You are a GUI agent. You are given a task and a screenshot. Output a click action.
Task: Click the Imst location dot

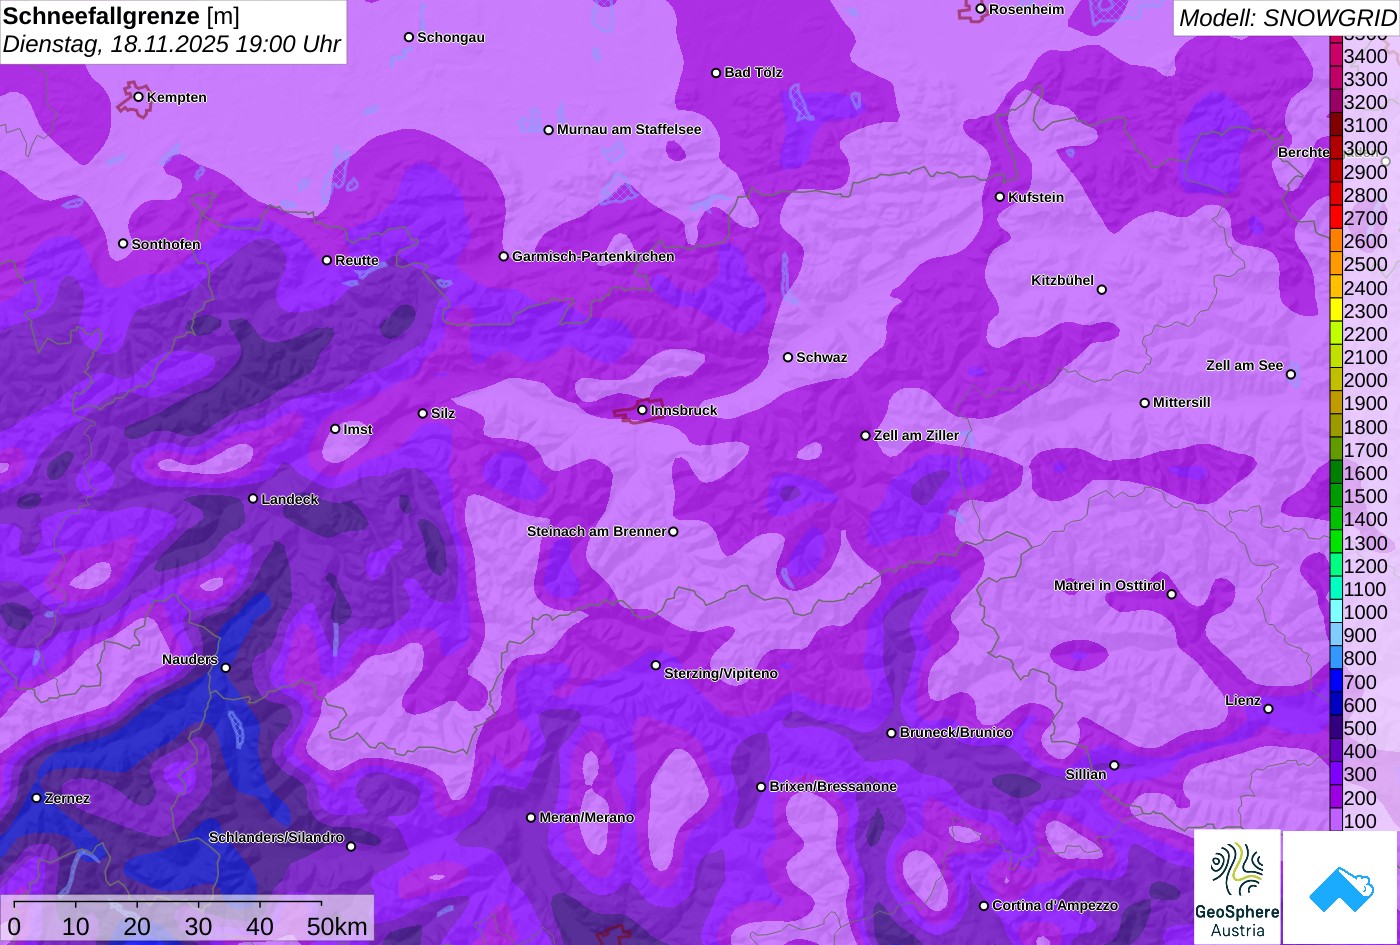coord(335,429)
